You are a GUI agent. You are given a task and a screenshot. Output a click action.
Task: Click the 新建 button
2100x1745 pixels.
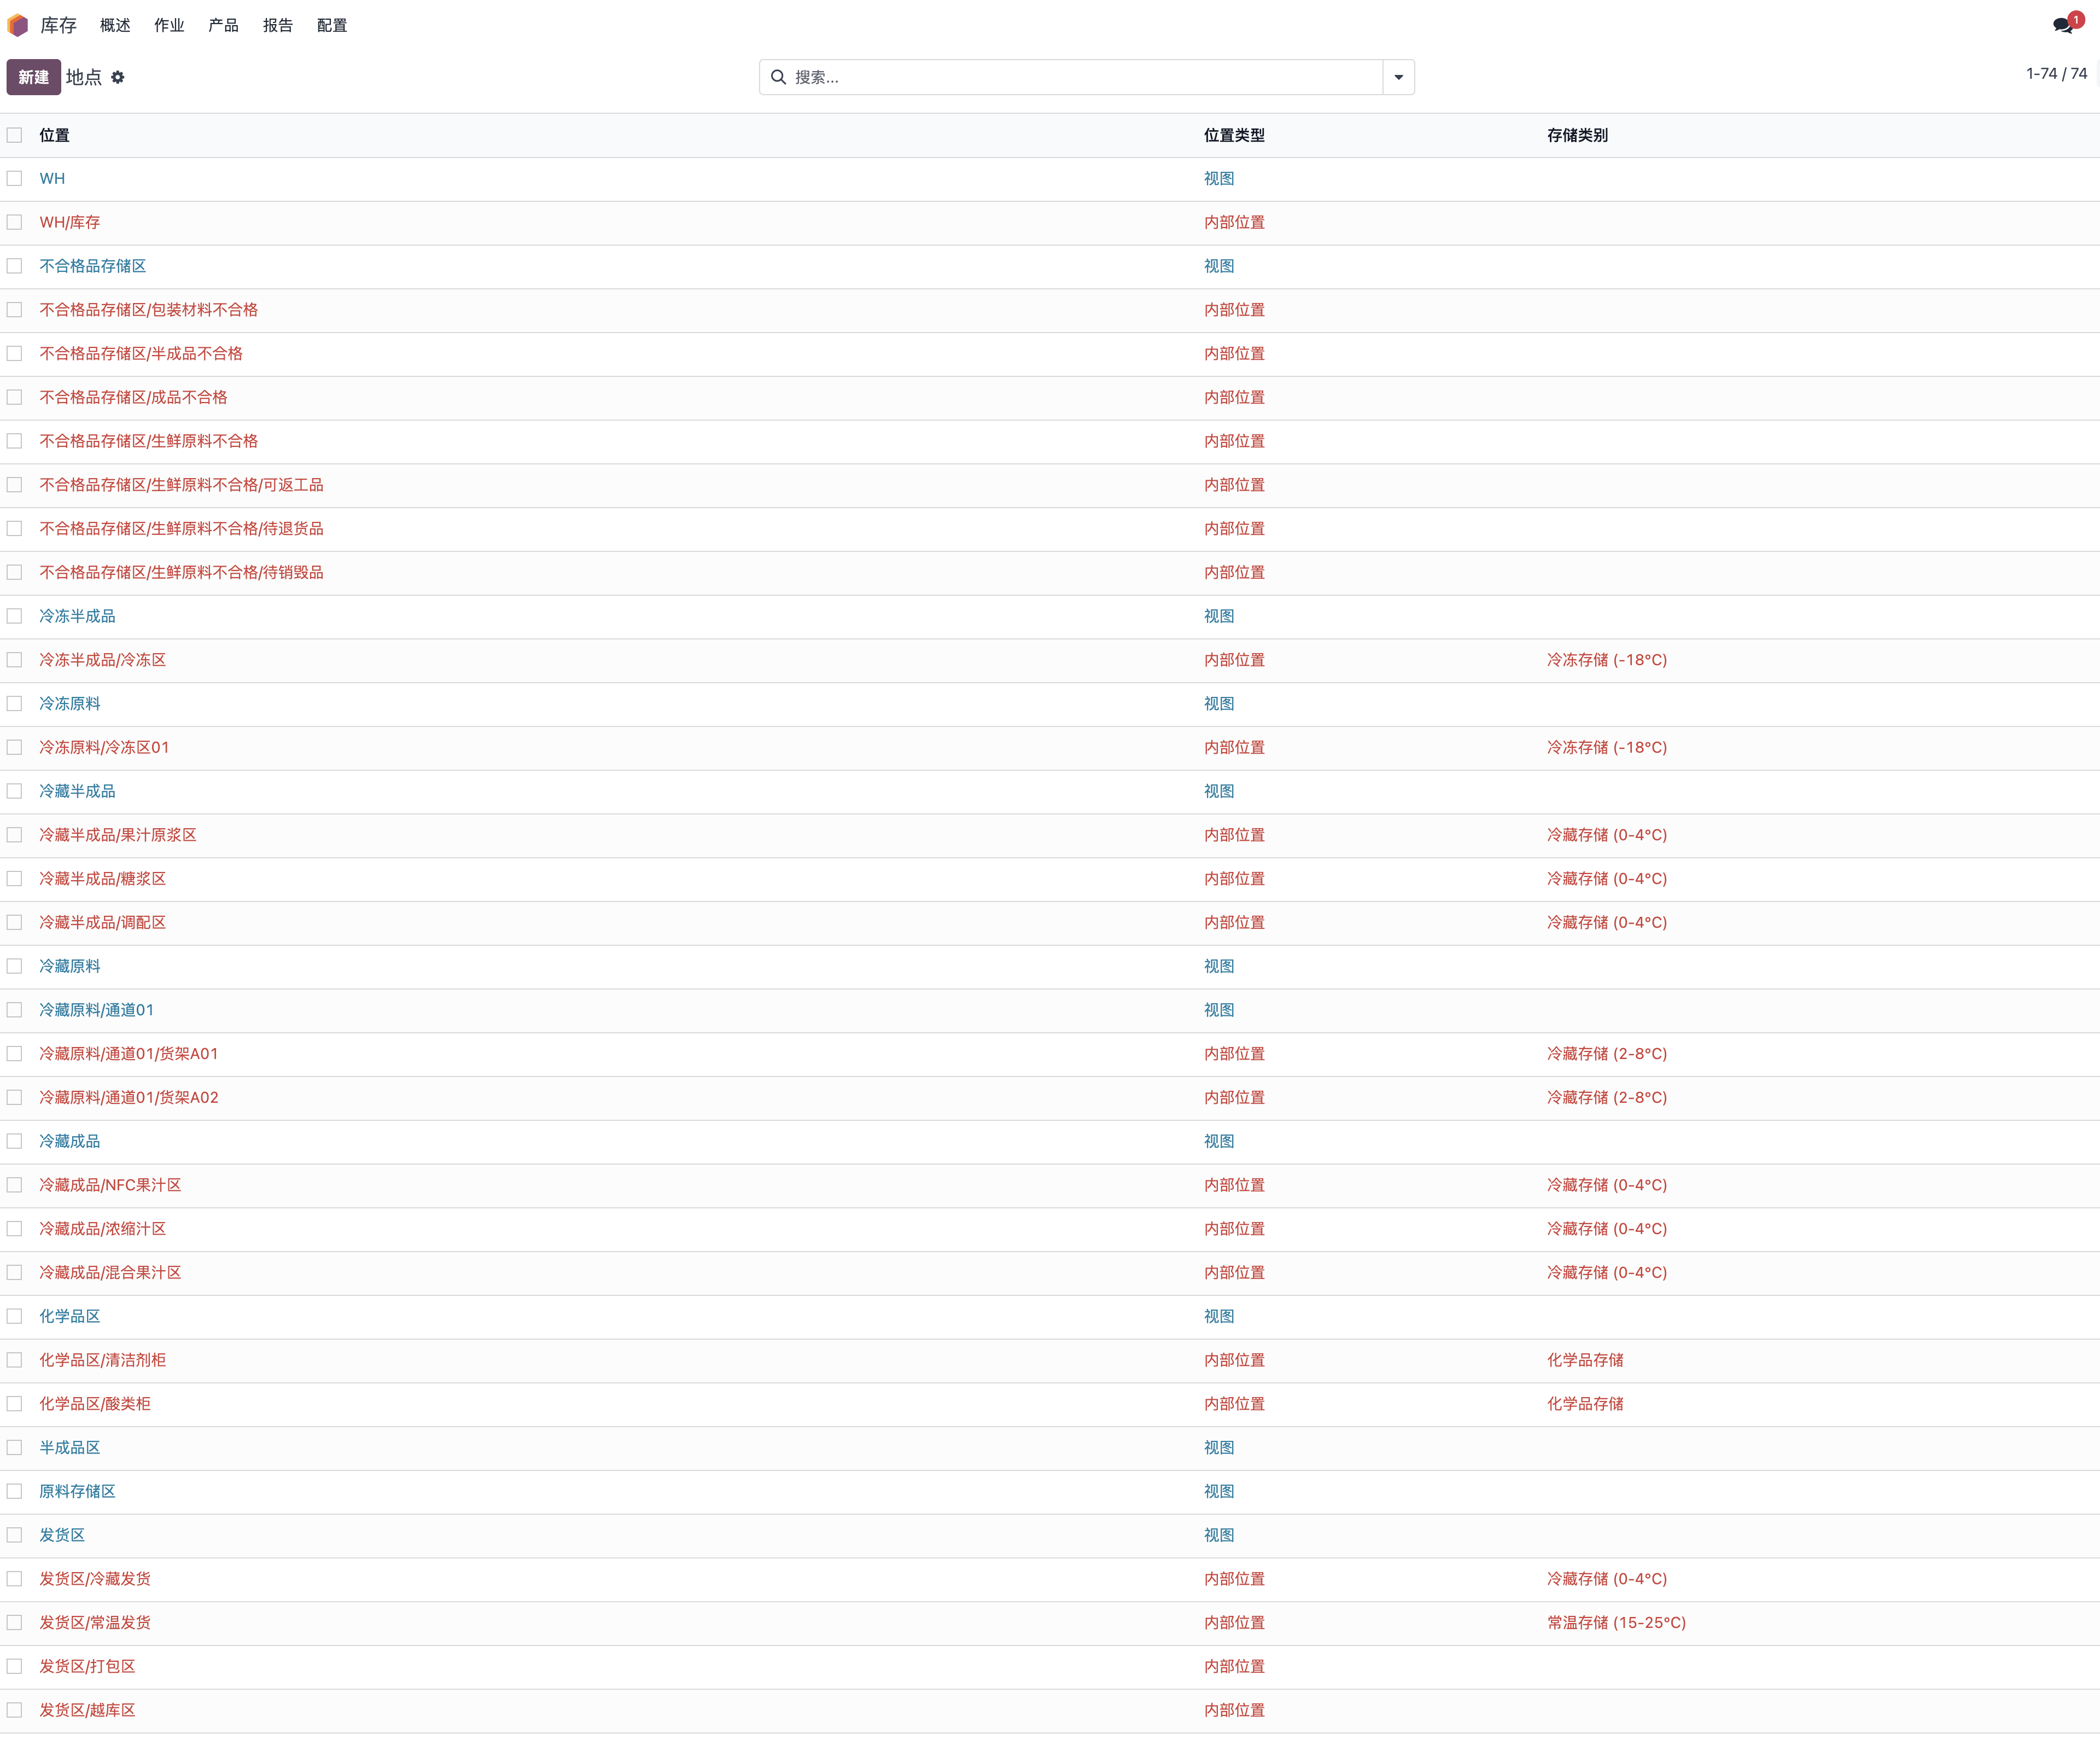pyautogui.click(x=33, y=77)
